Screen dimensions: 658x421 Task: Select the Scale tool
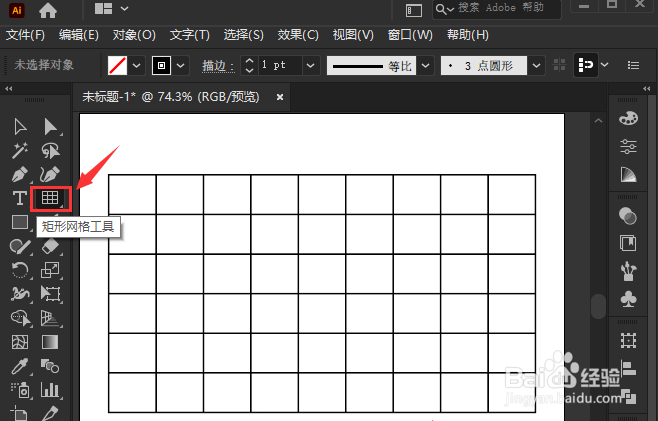pyautogui.click(x=50, y=270)
